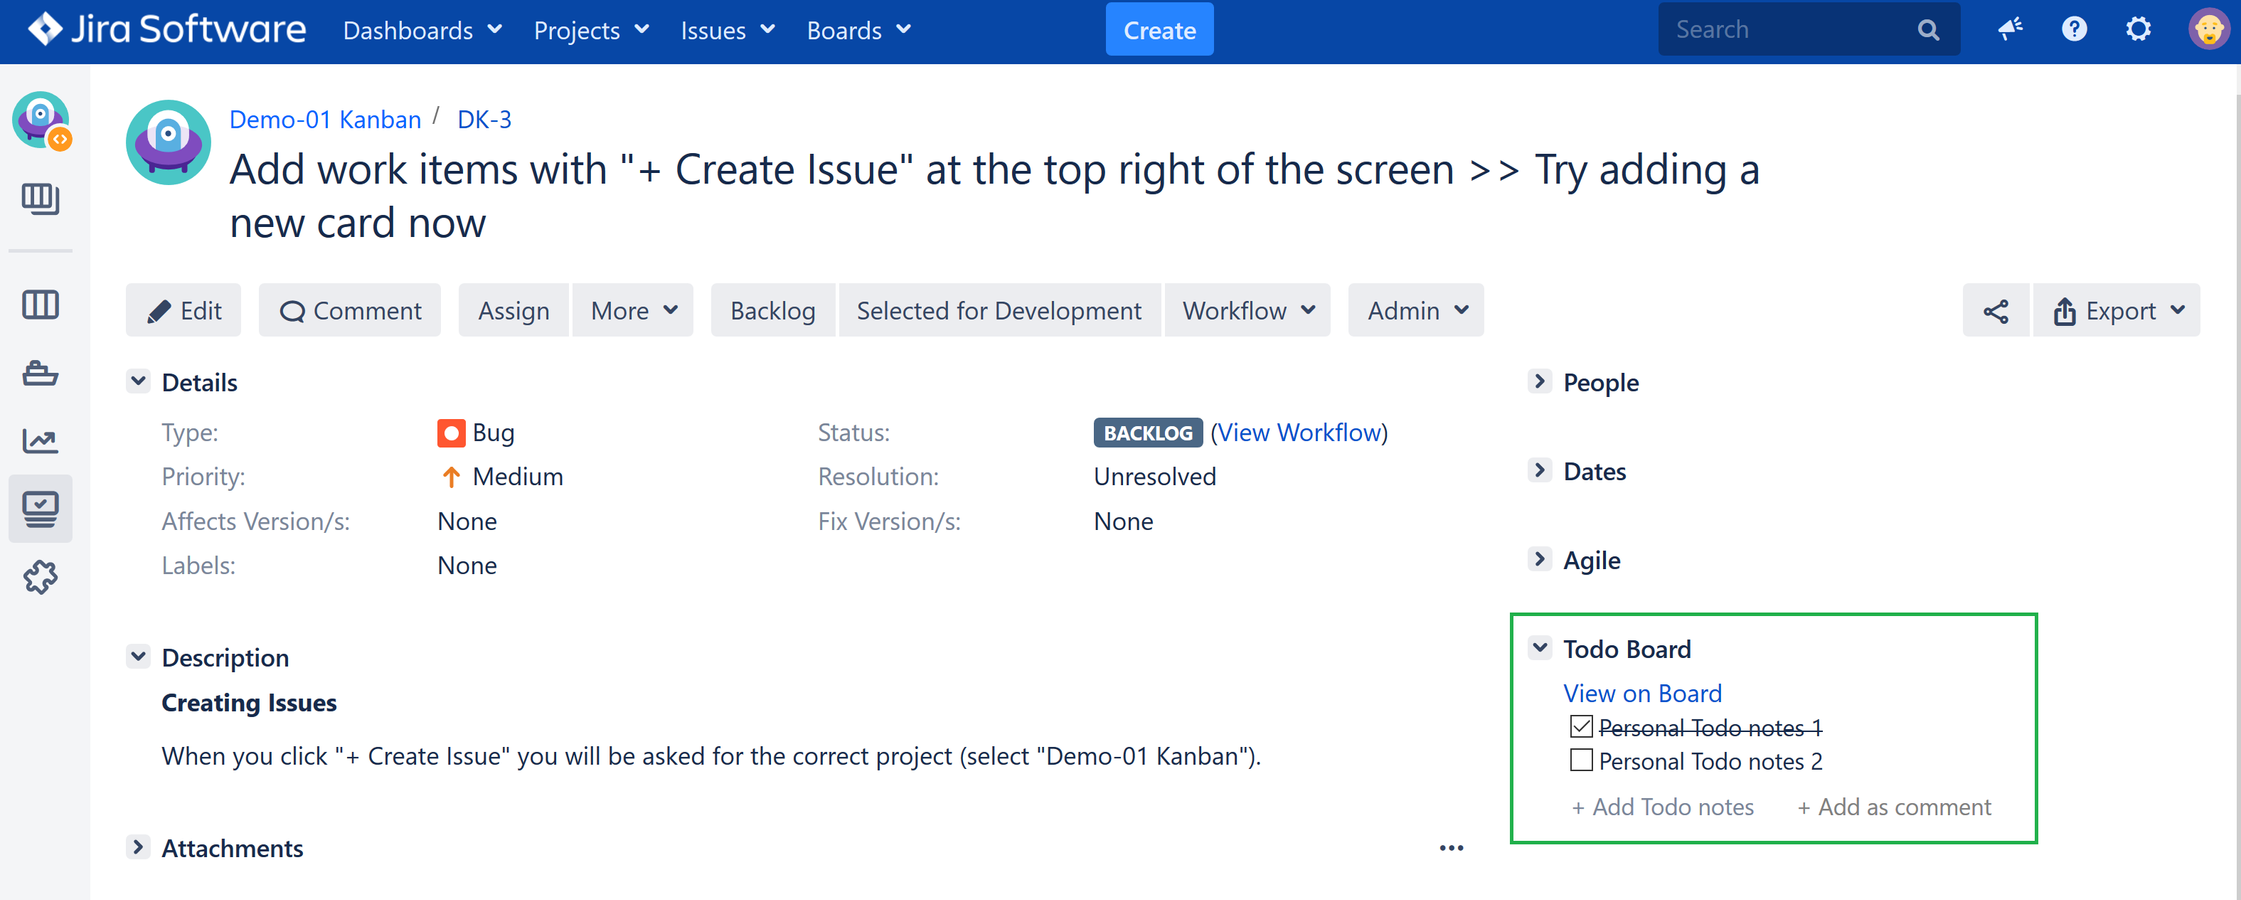2241x900 pixels.
Task: Click View on Board link
Action: click(1642, 693)
